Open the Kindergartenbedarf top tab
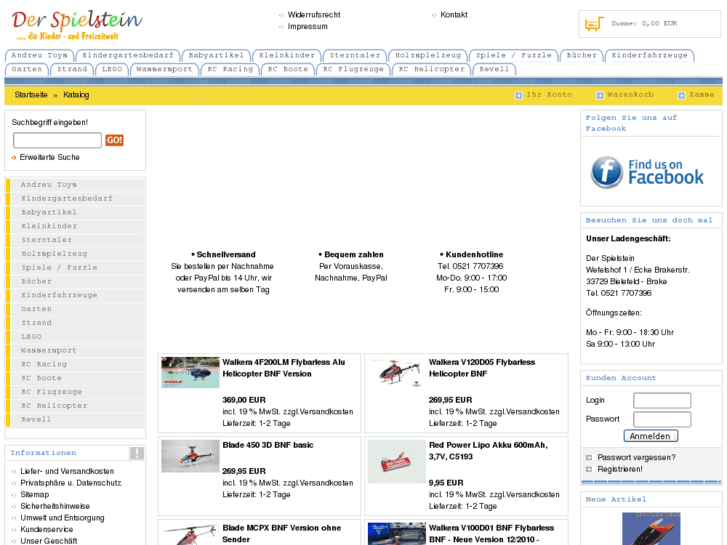727x545 pixels. point(128,55)
